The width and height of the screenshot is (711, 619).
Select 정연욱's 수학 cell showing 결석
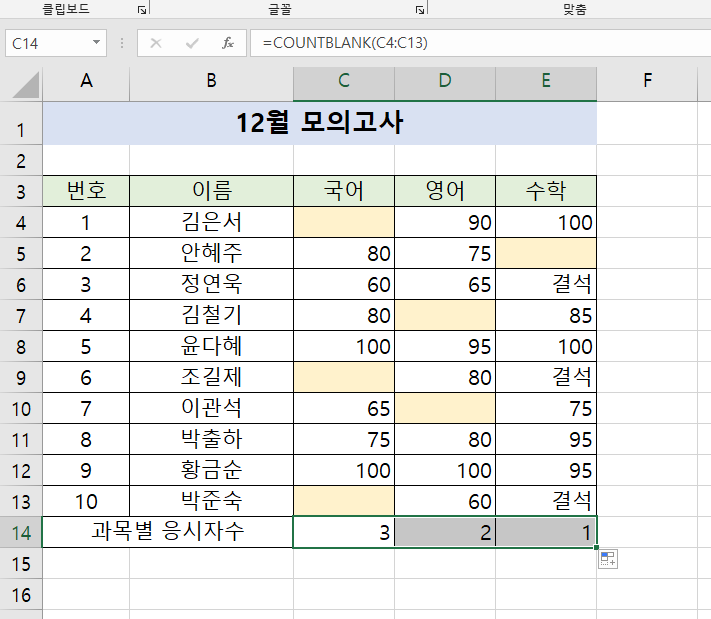click(x=546, y=284)
